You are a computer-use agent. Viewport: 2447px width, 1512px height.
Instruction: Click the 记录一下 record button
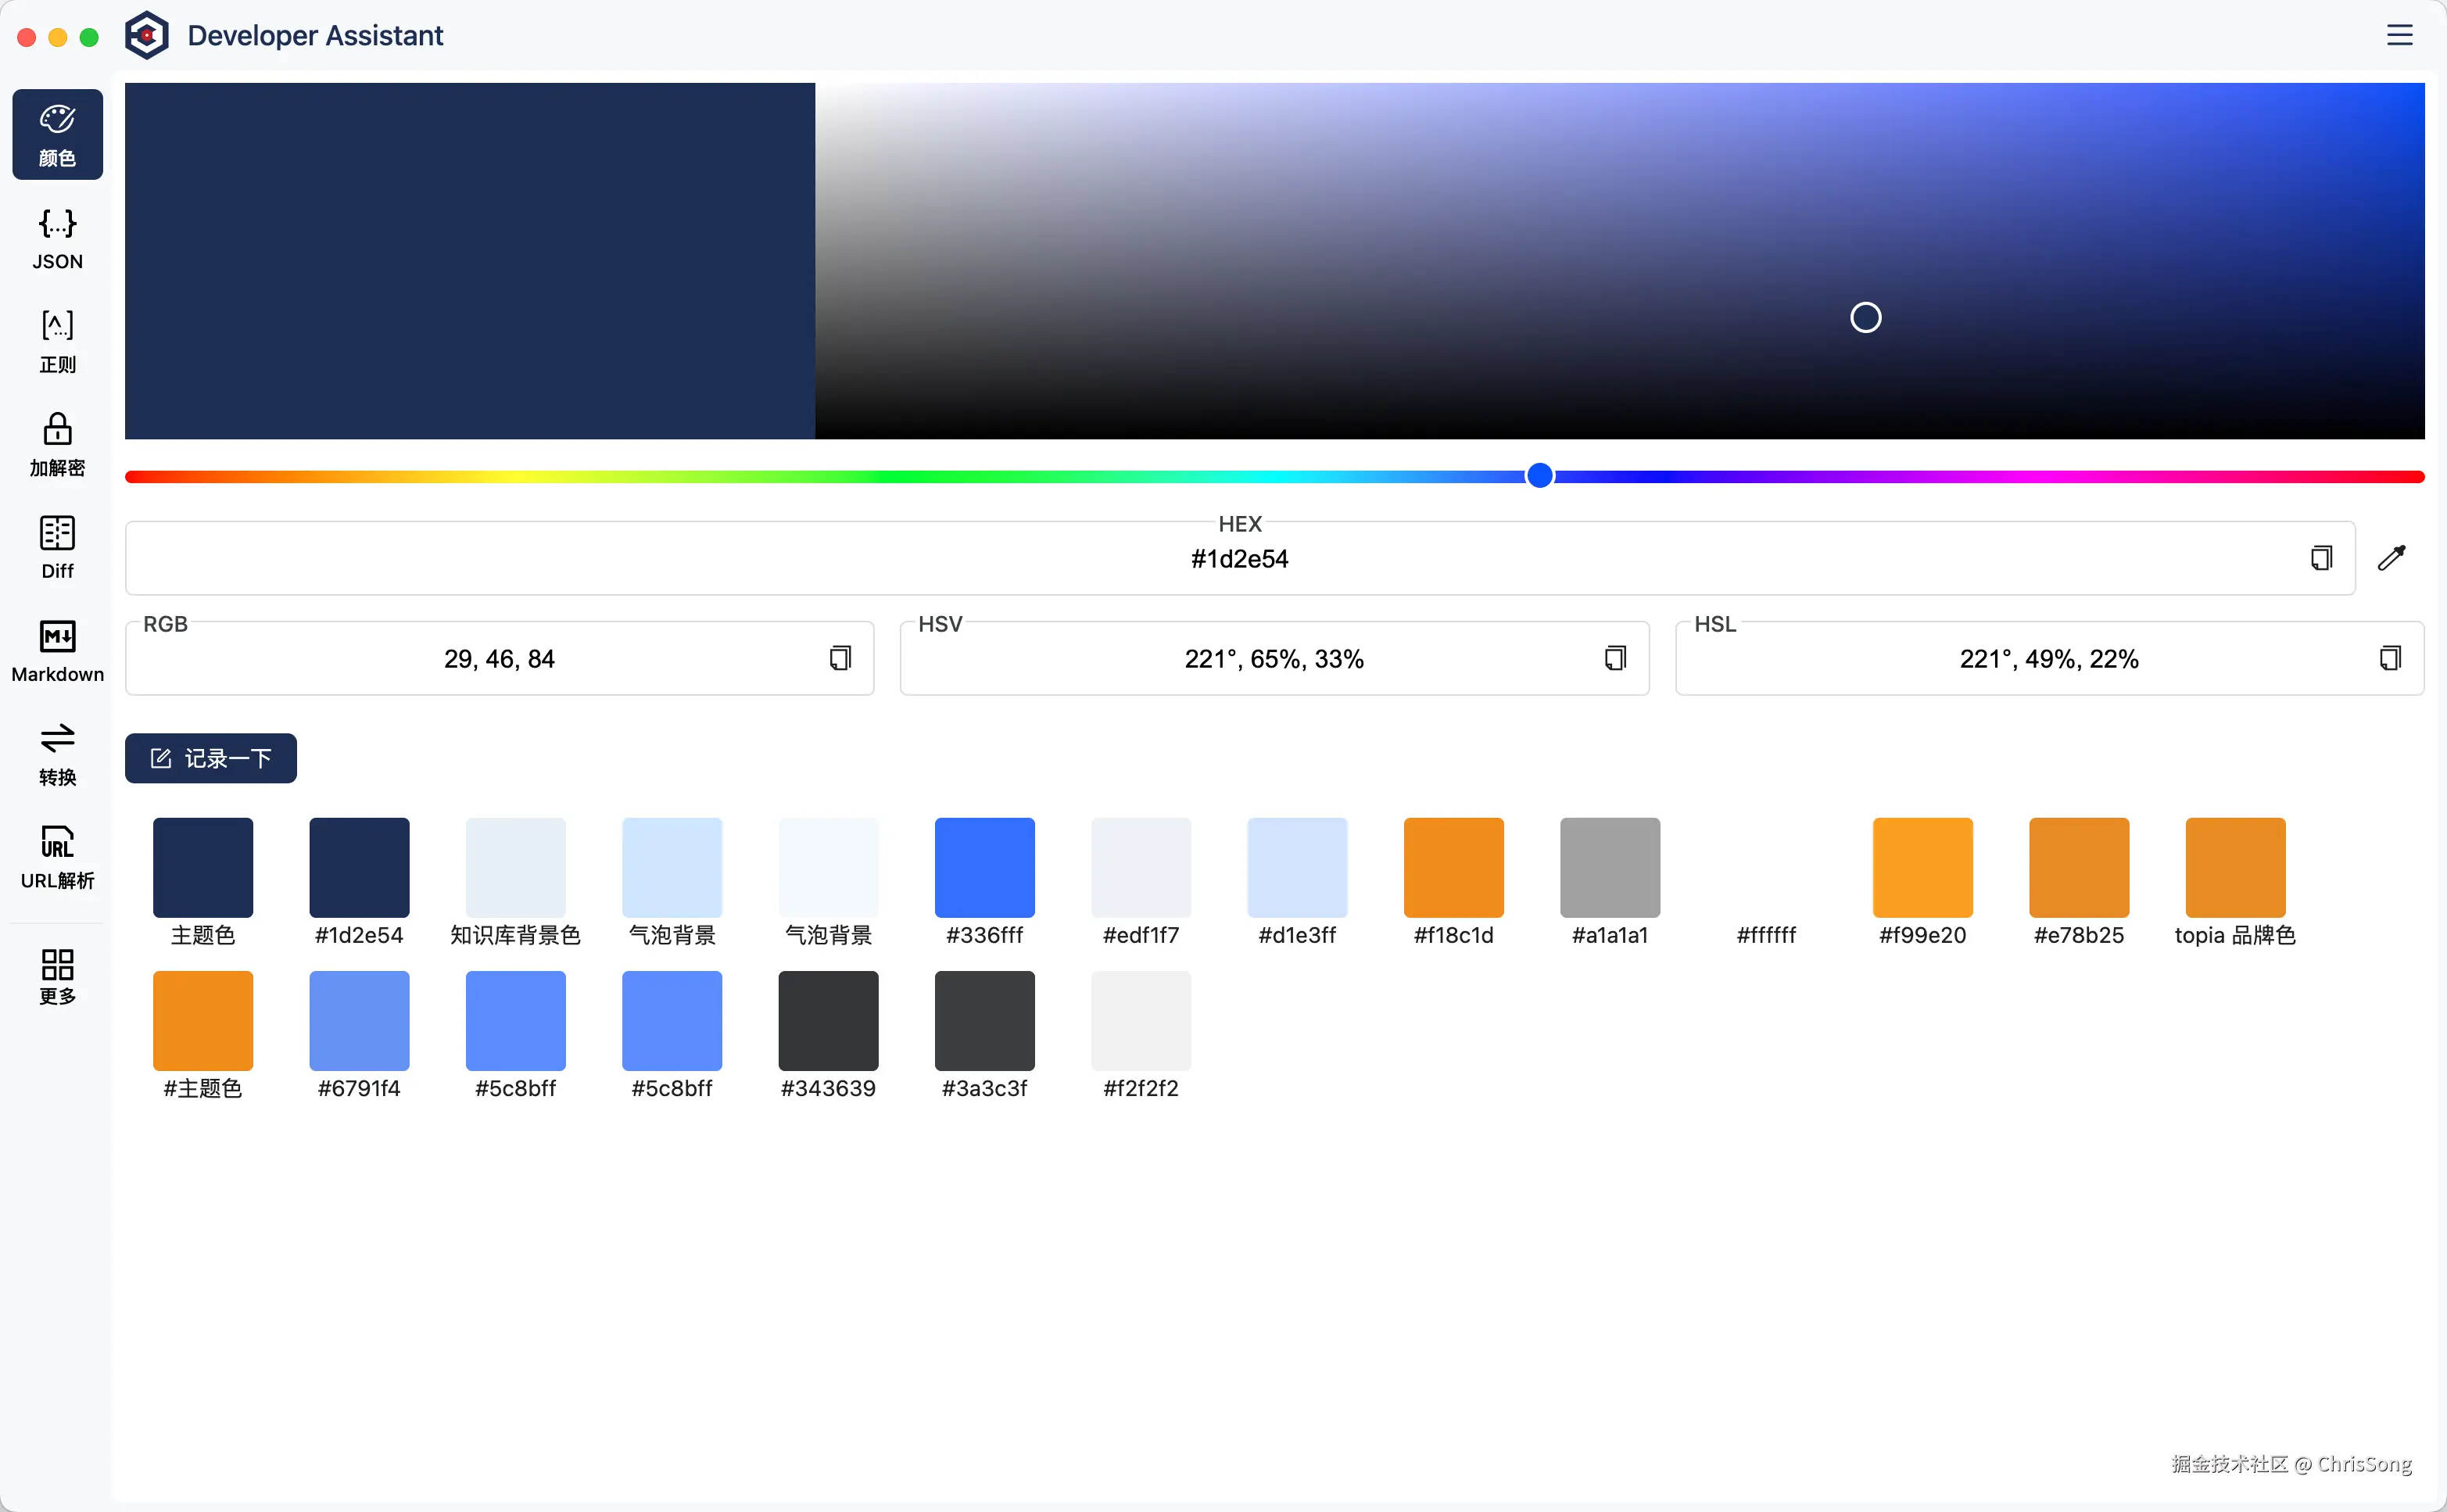coord(210,758)
